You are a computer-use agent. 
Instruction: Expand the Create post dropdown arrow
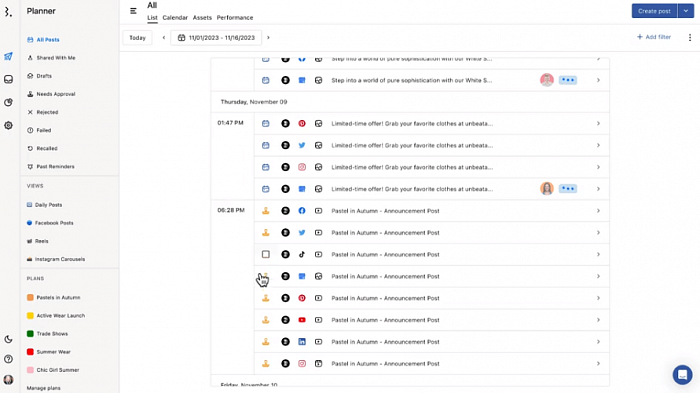pyautogui.click(x=686, y=11)
